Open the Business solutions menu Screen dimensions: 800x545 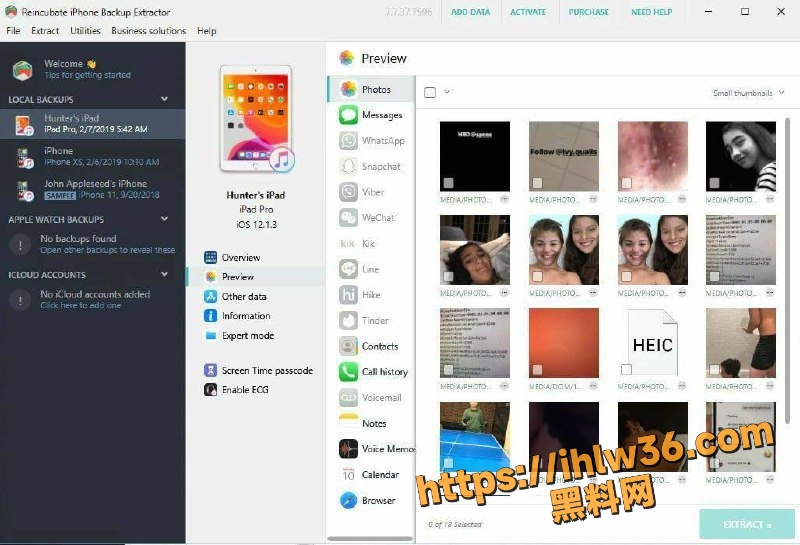point(148,31)
